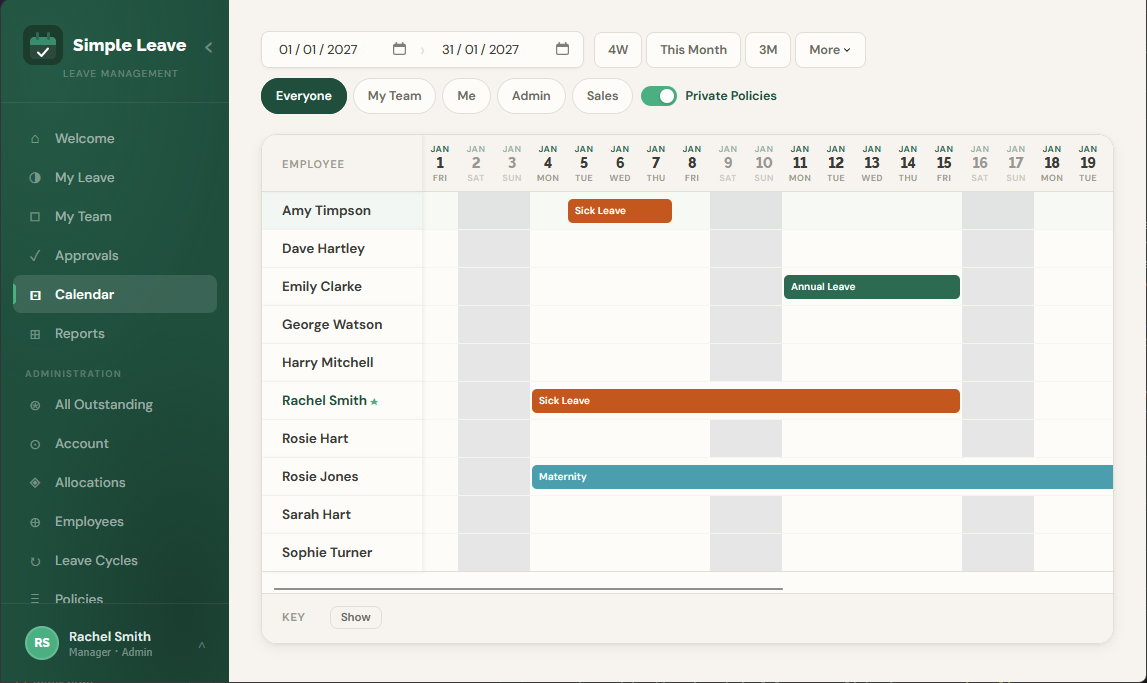
Task: Select the Everyone filter
Action: coord(304,96)
